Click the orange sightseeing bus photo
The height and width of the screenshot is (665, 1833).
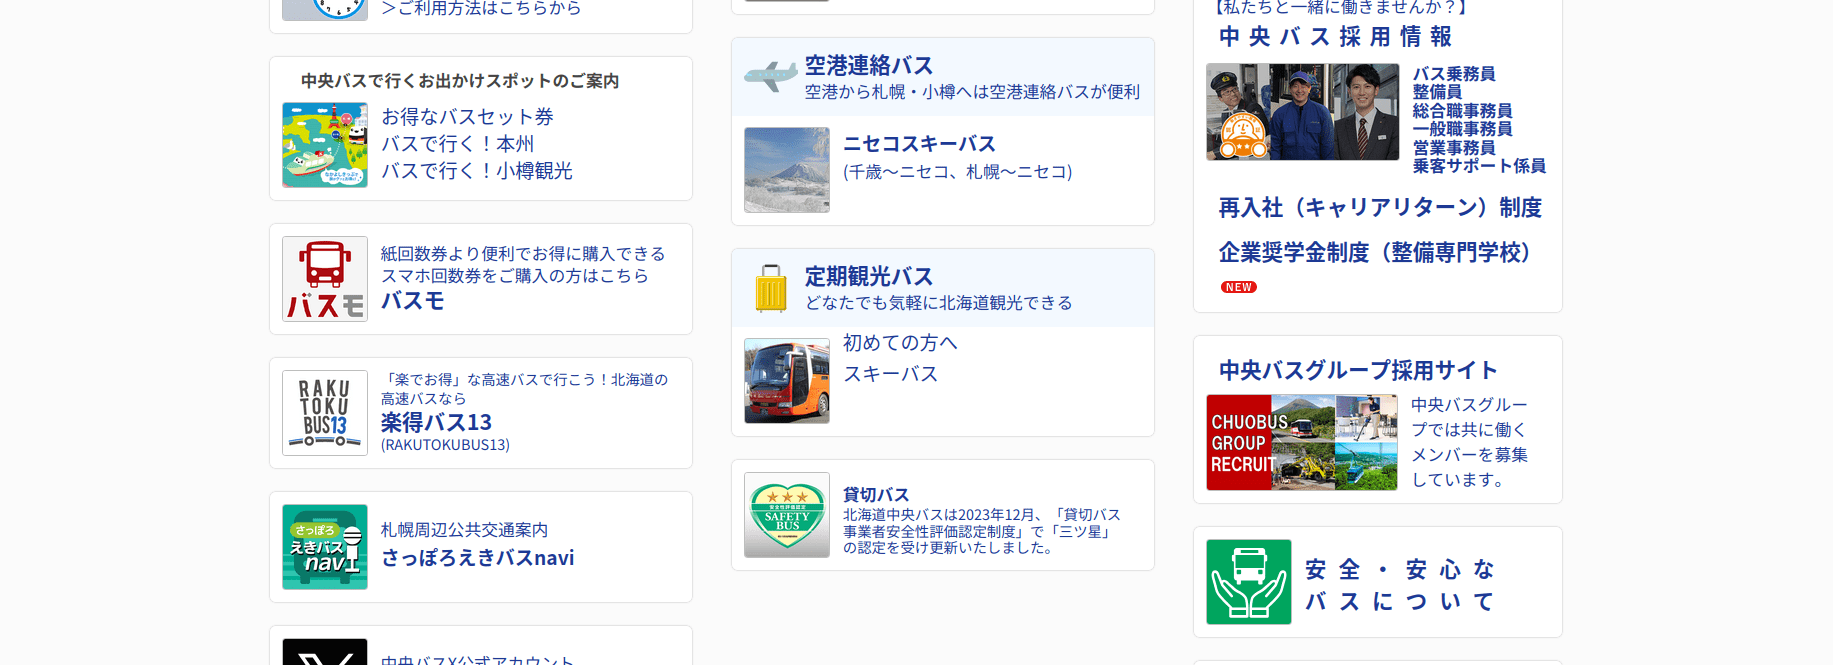pyautogui.click(x=786, y=381)
